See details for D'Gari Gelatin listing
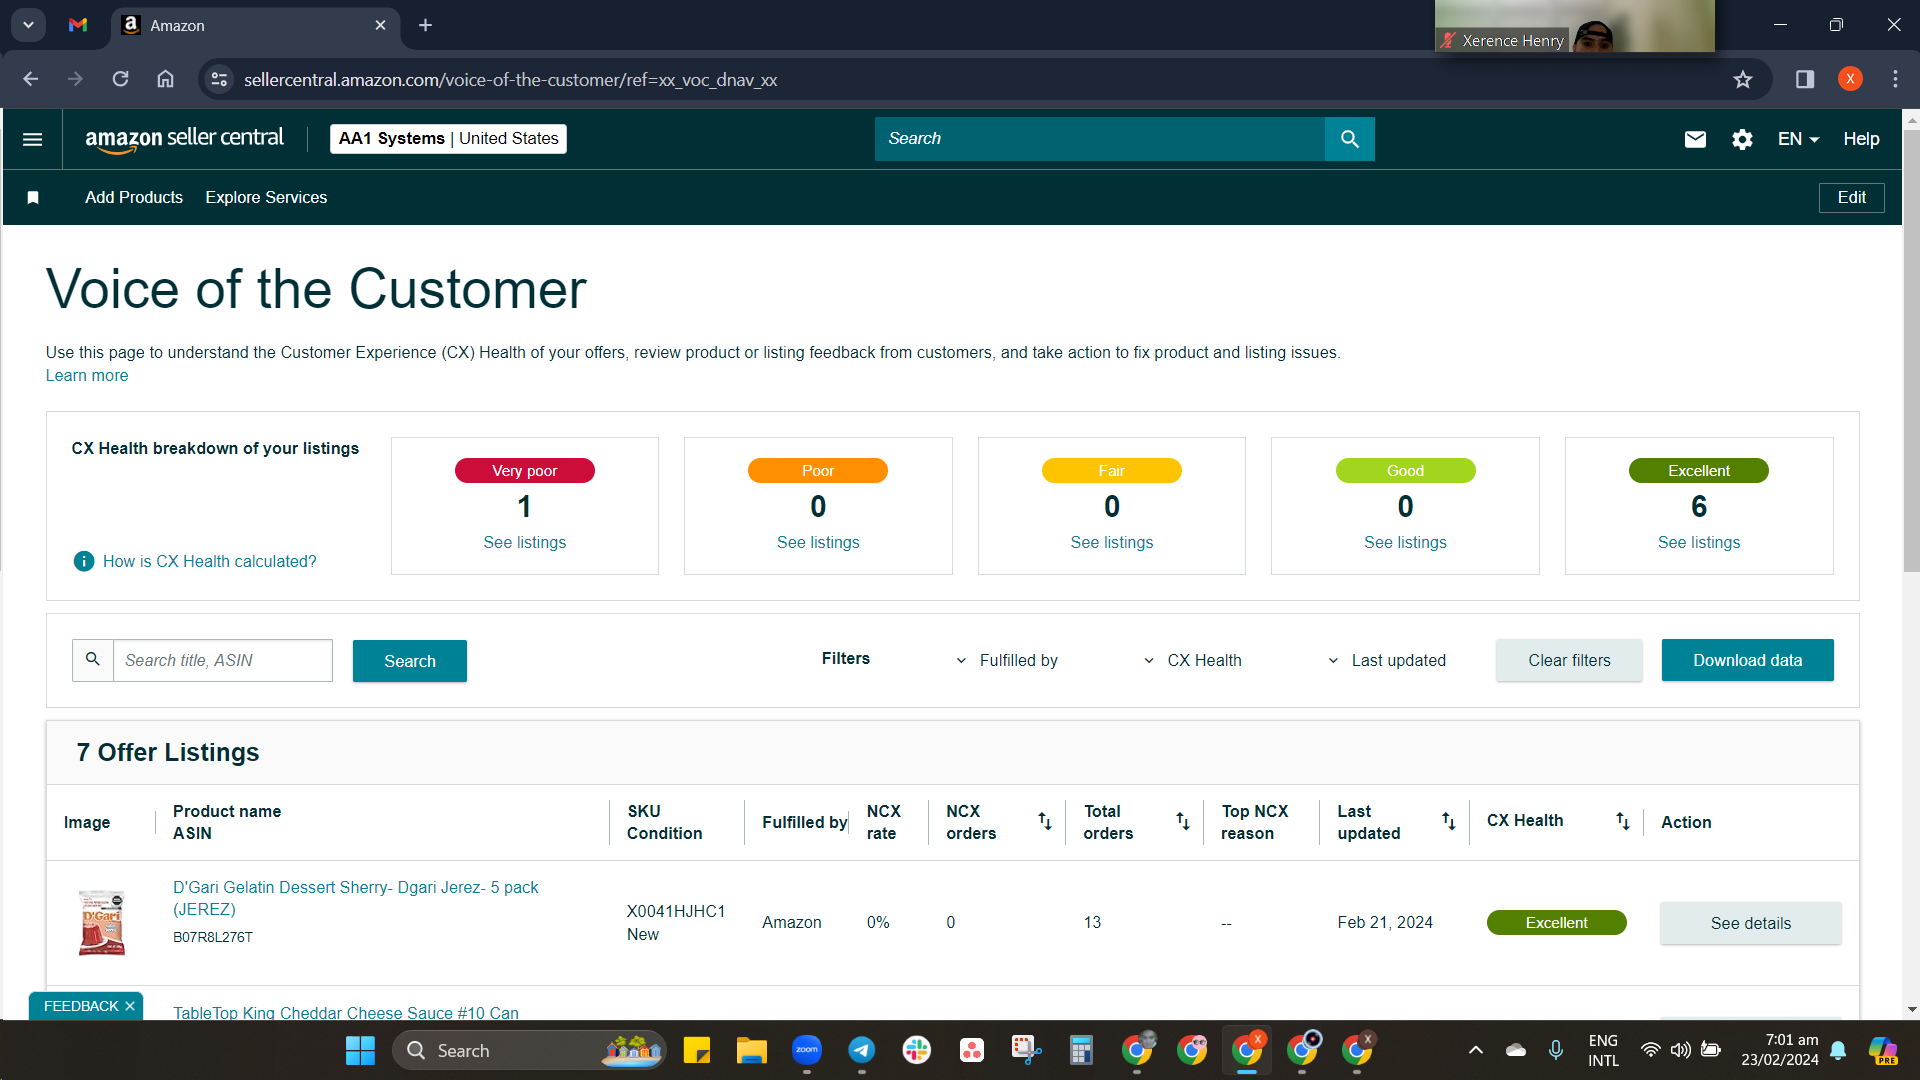The image size is (1920, 1080). [1751, 923]
